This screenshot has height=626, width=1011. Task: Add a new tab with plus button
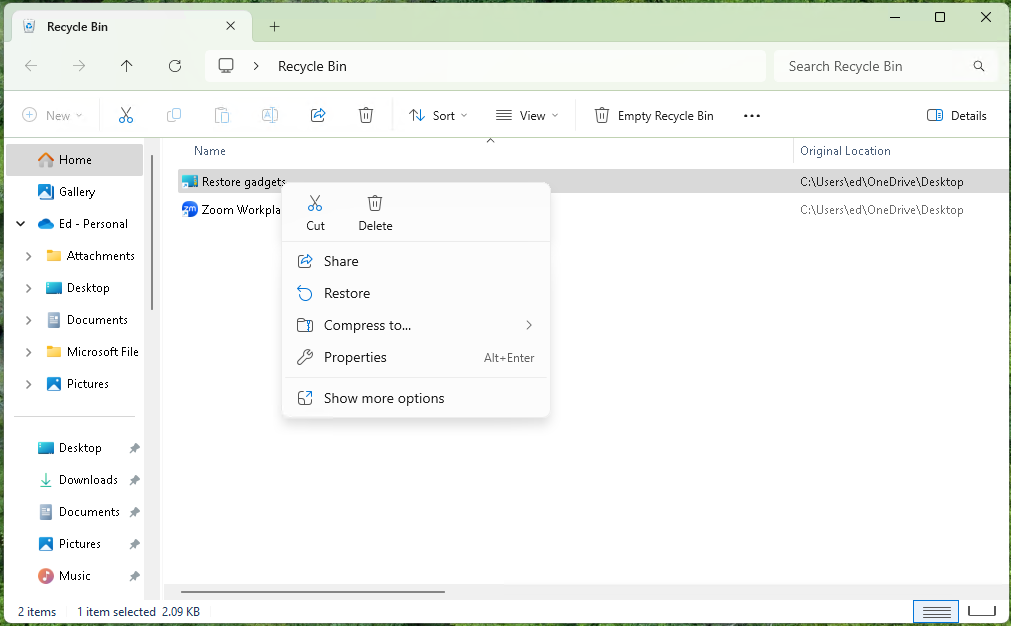click(x=275, y=26)
